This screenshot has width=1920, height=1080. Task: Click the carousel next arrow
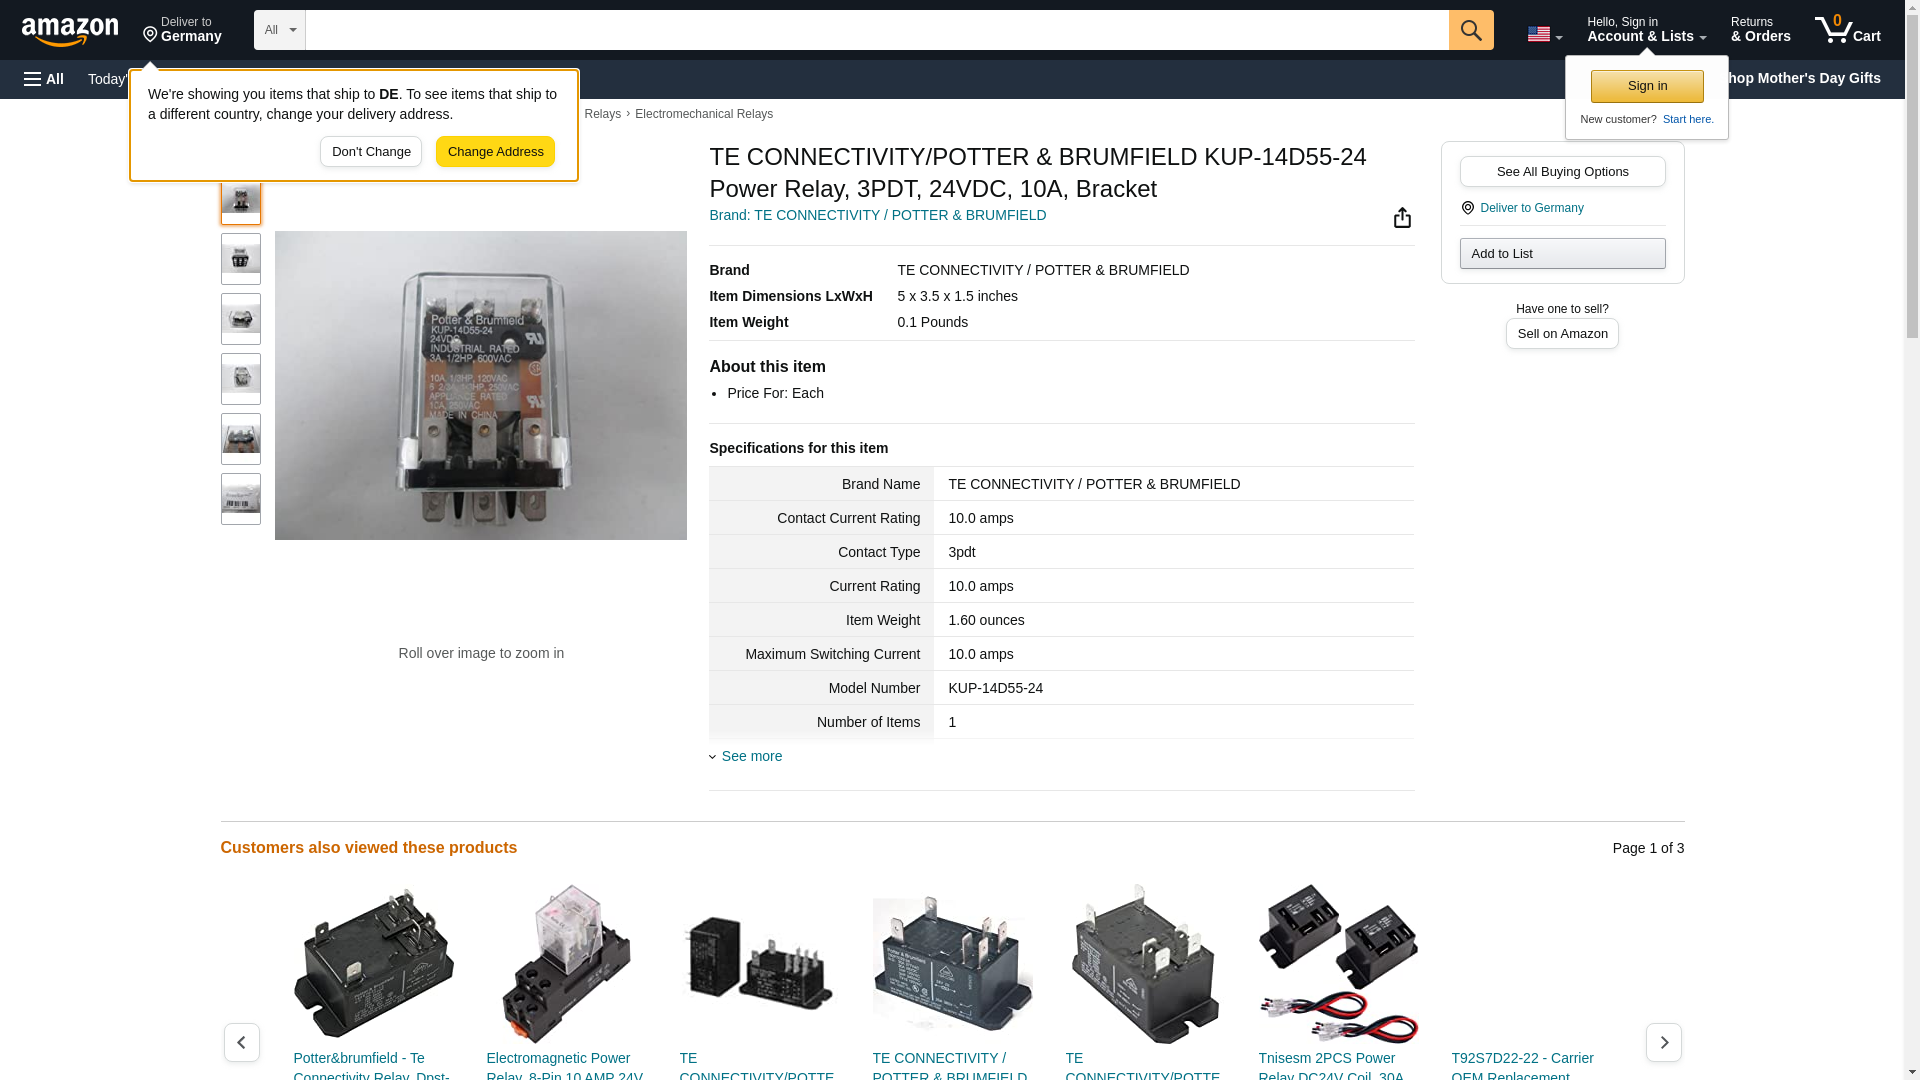click(x=1663, y=1042)
